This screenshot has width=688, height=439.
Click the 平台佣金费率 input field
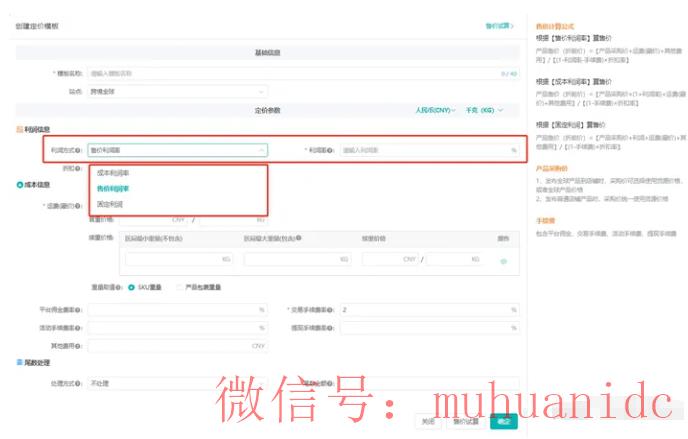[177, 310]
